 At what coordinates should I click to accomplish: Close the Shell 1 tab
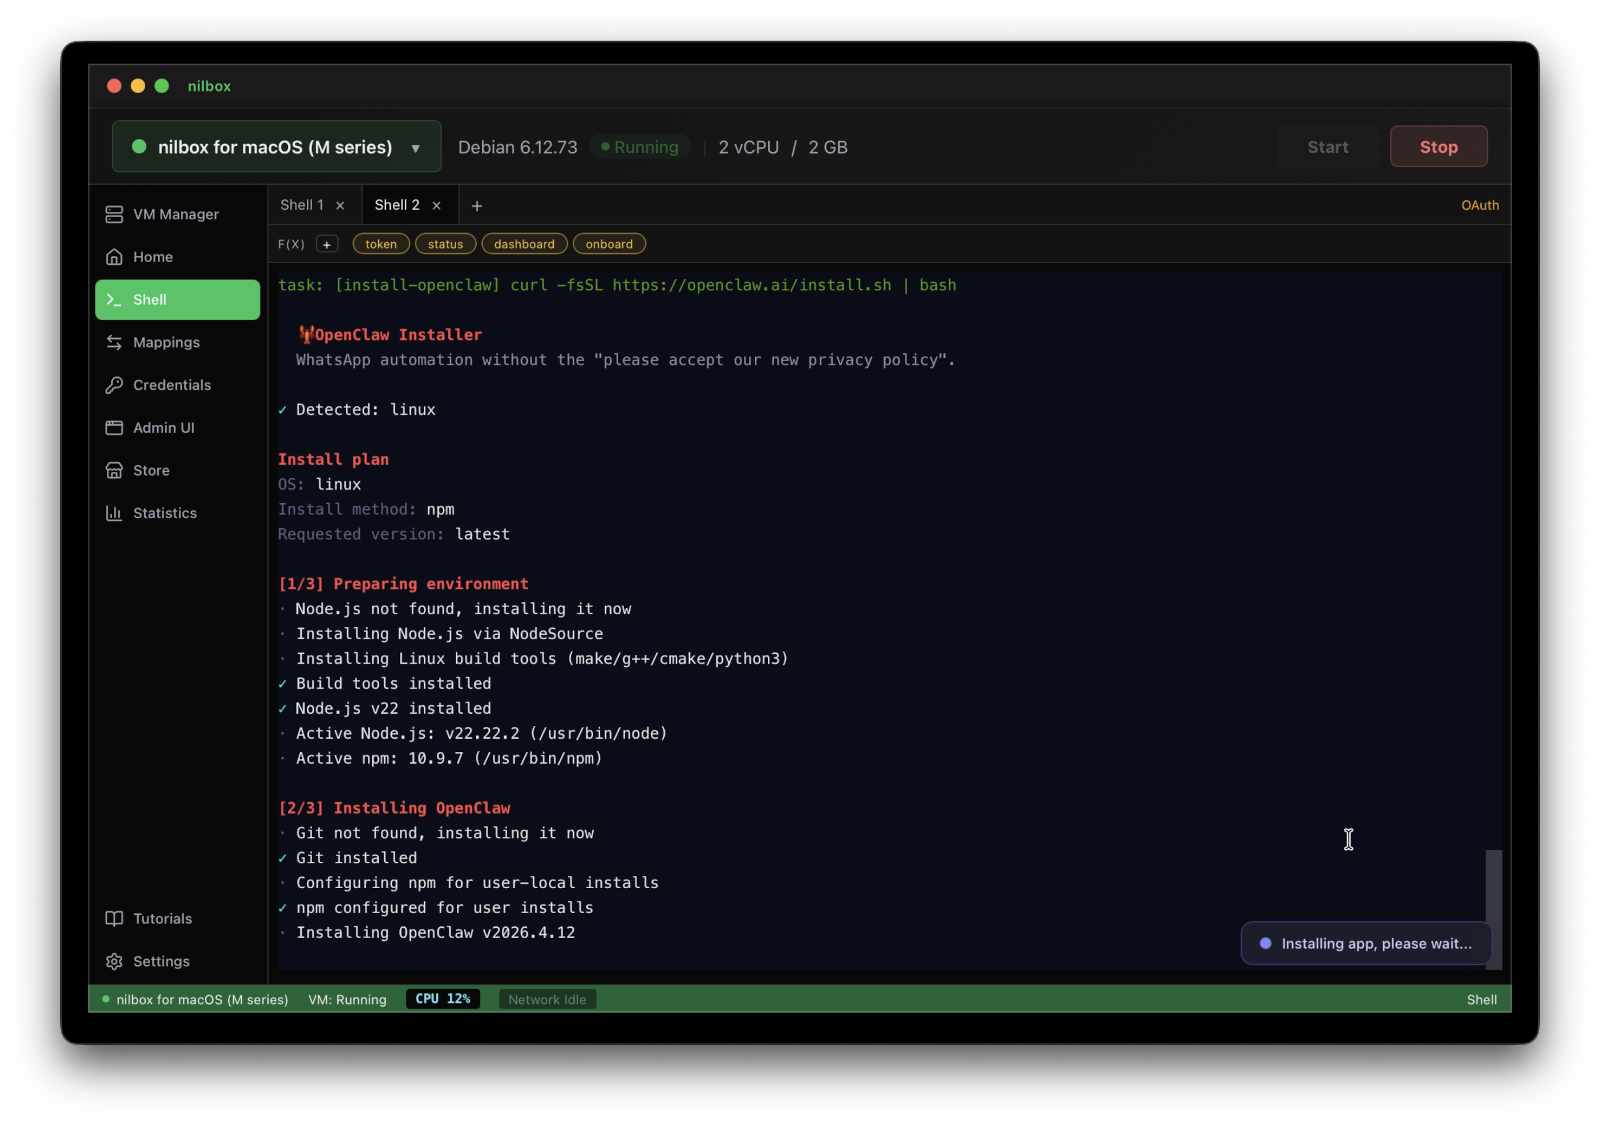[x=340, y=205]
